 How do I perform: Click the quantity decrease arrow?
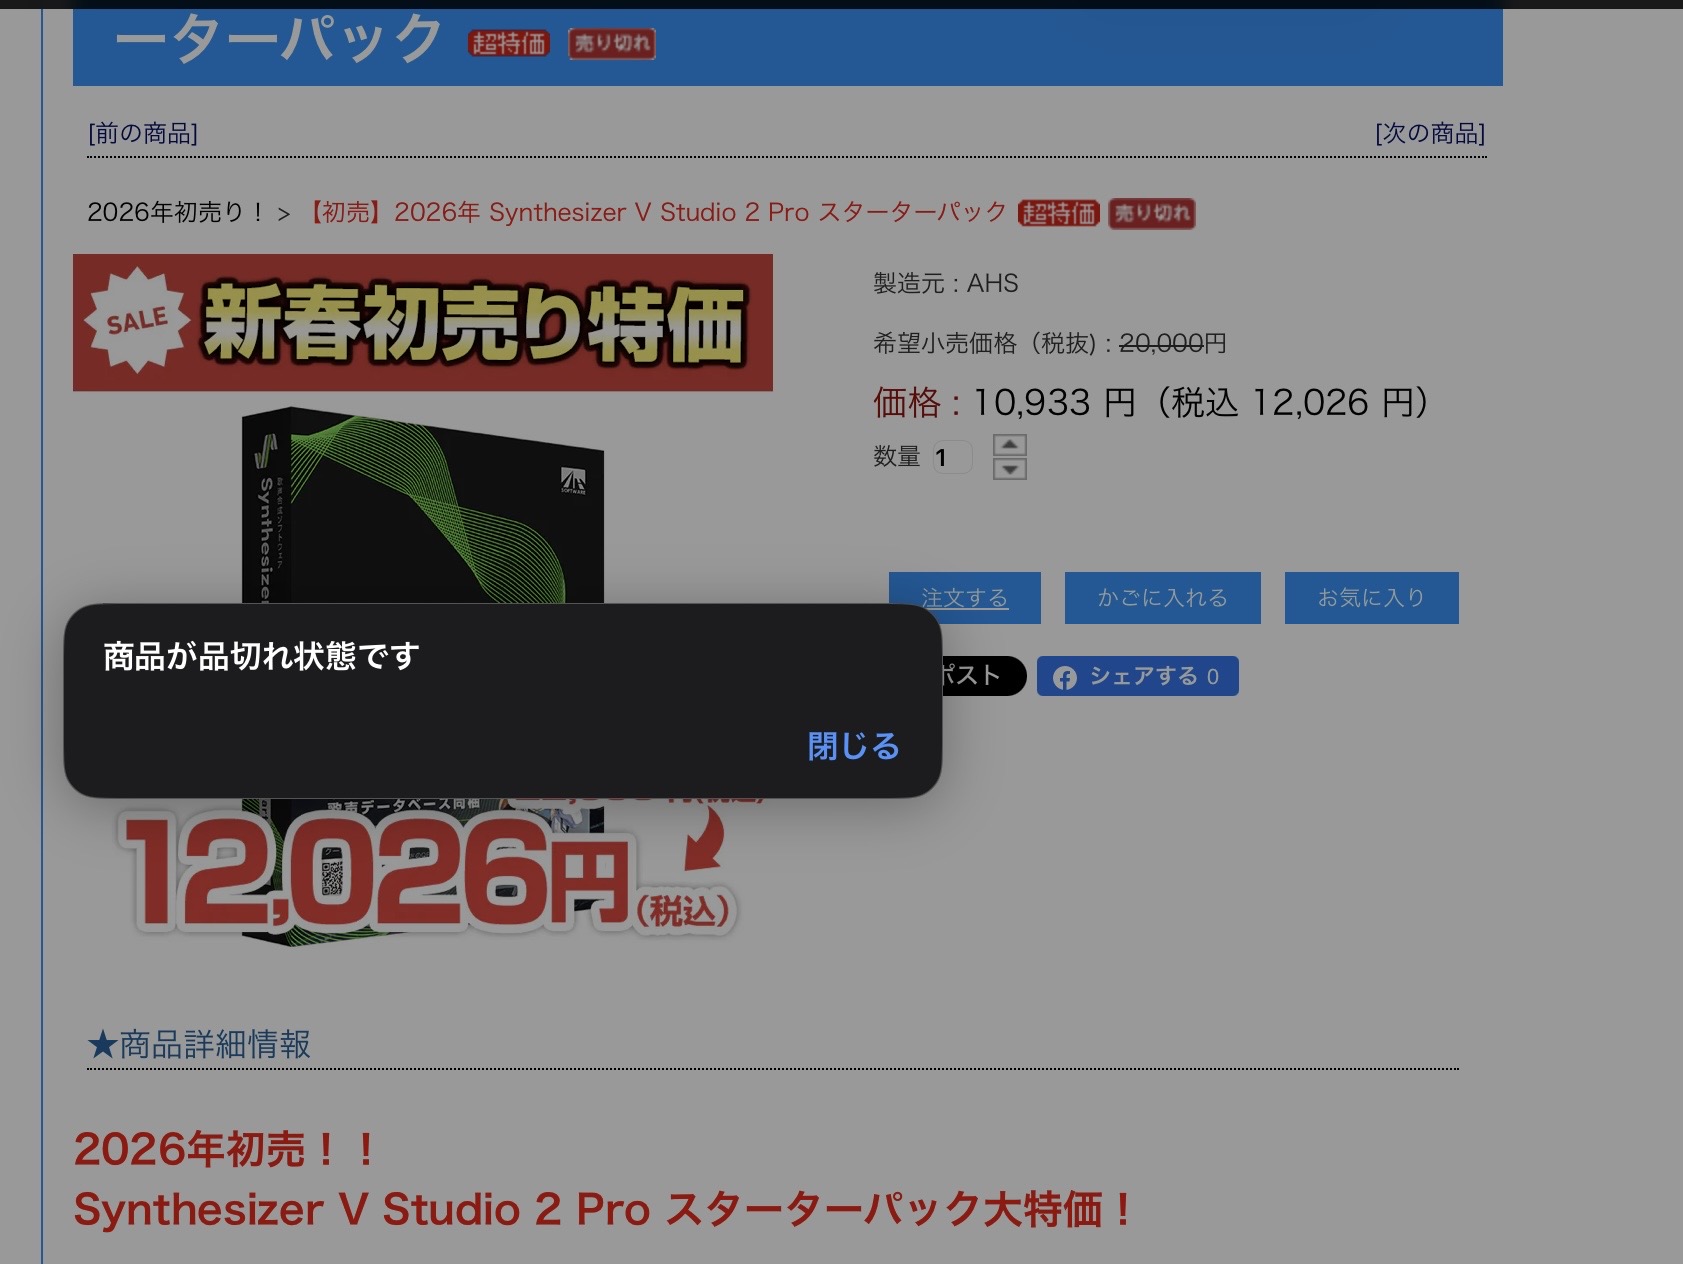click(1009, 469)
